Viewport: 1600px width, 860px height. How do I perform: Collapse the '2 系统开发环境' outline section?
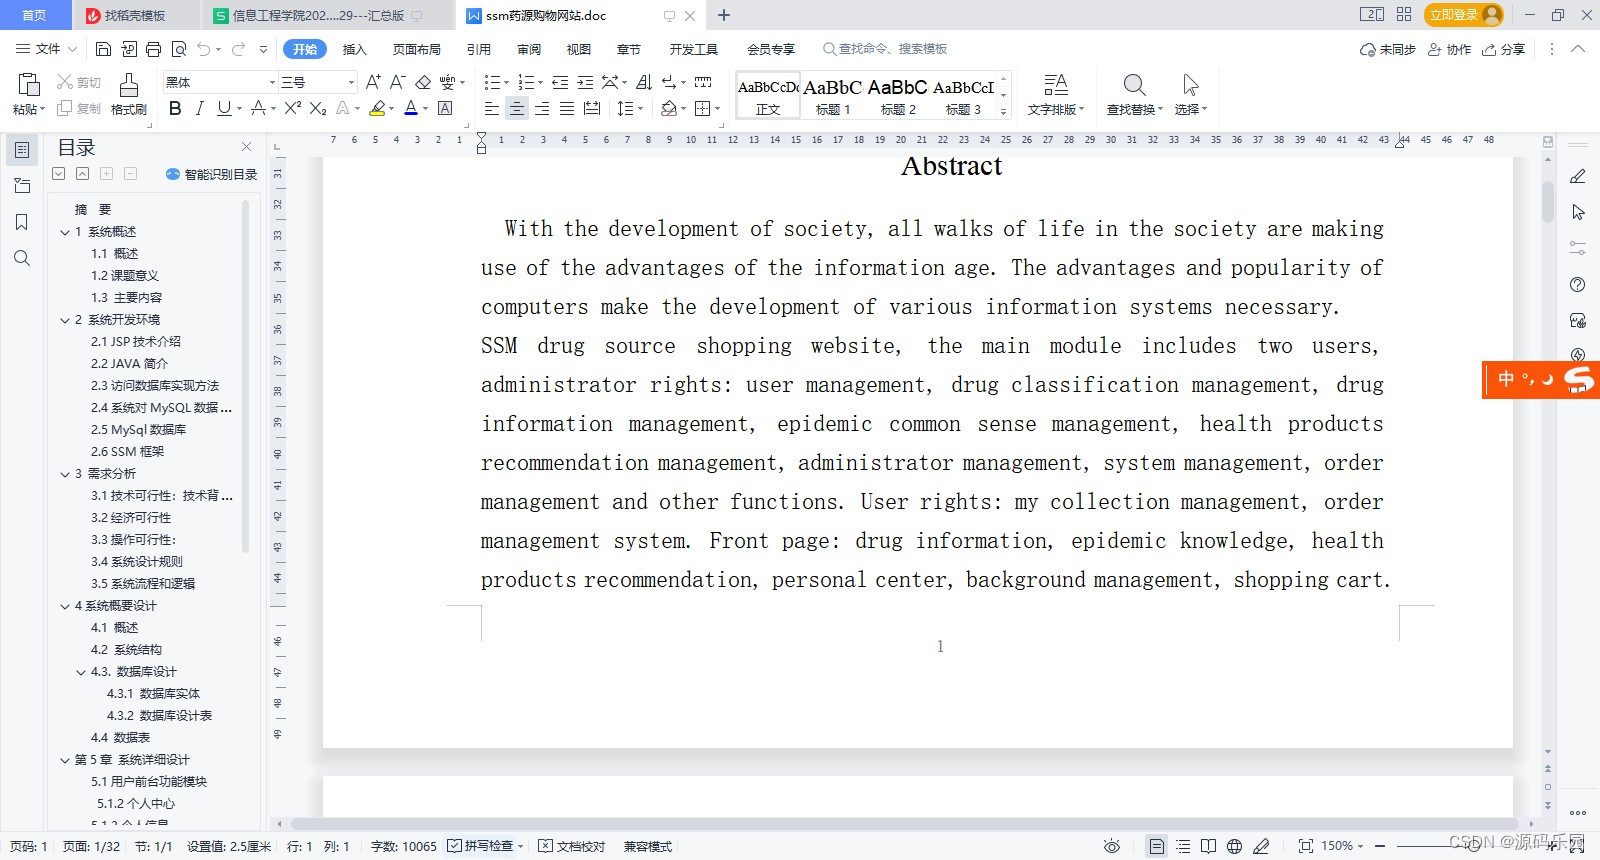(x=65, y=320)
